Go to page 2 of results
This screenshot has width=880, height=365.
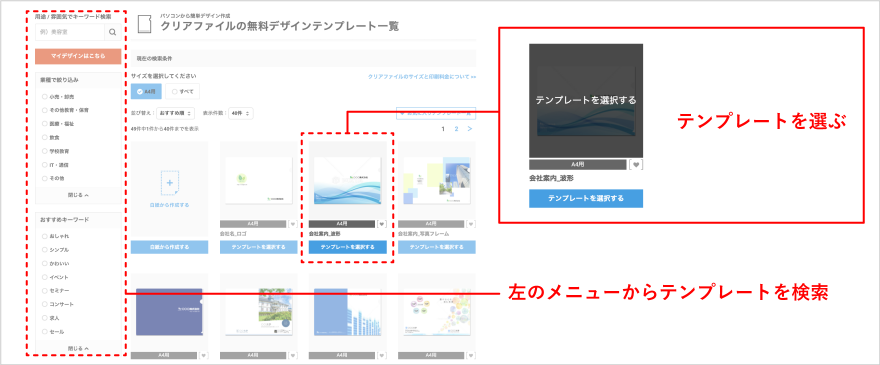click(x=456, y=129)
